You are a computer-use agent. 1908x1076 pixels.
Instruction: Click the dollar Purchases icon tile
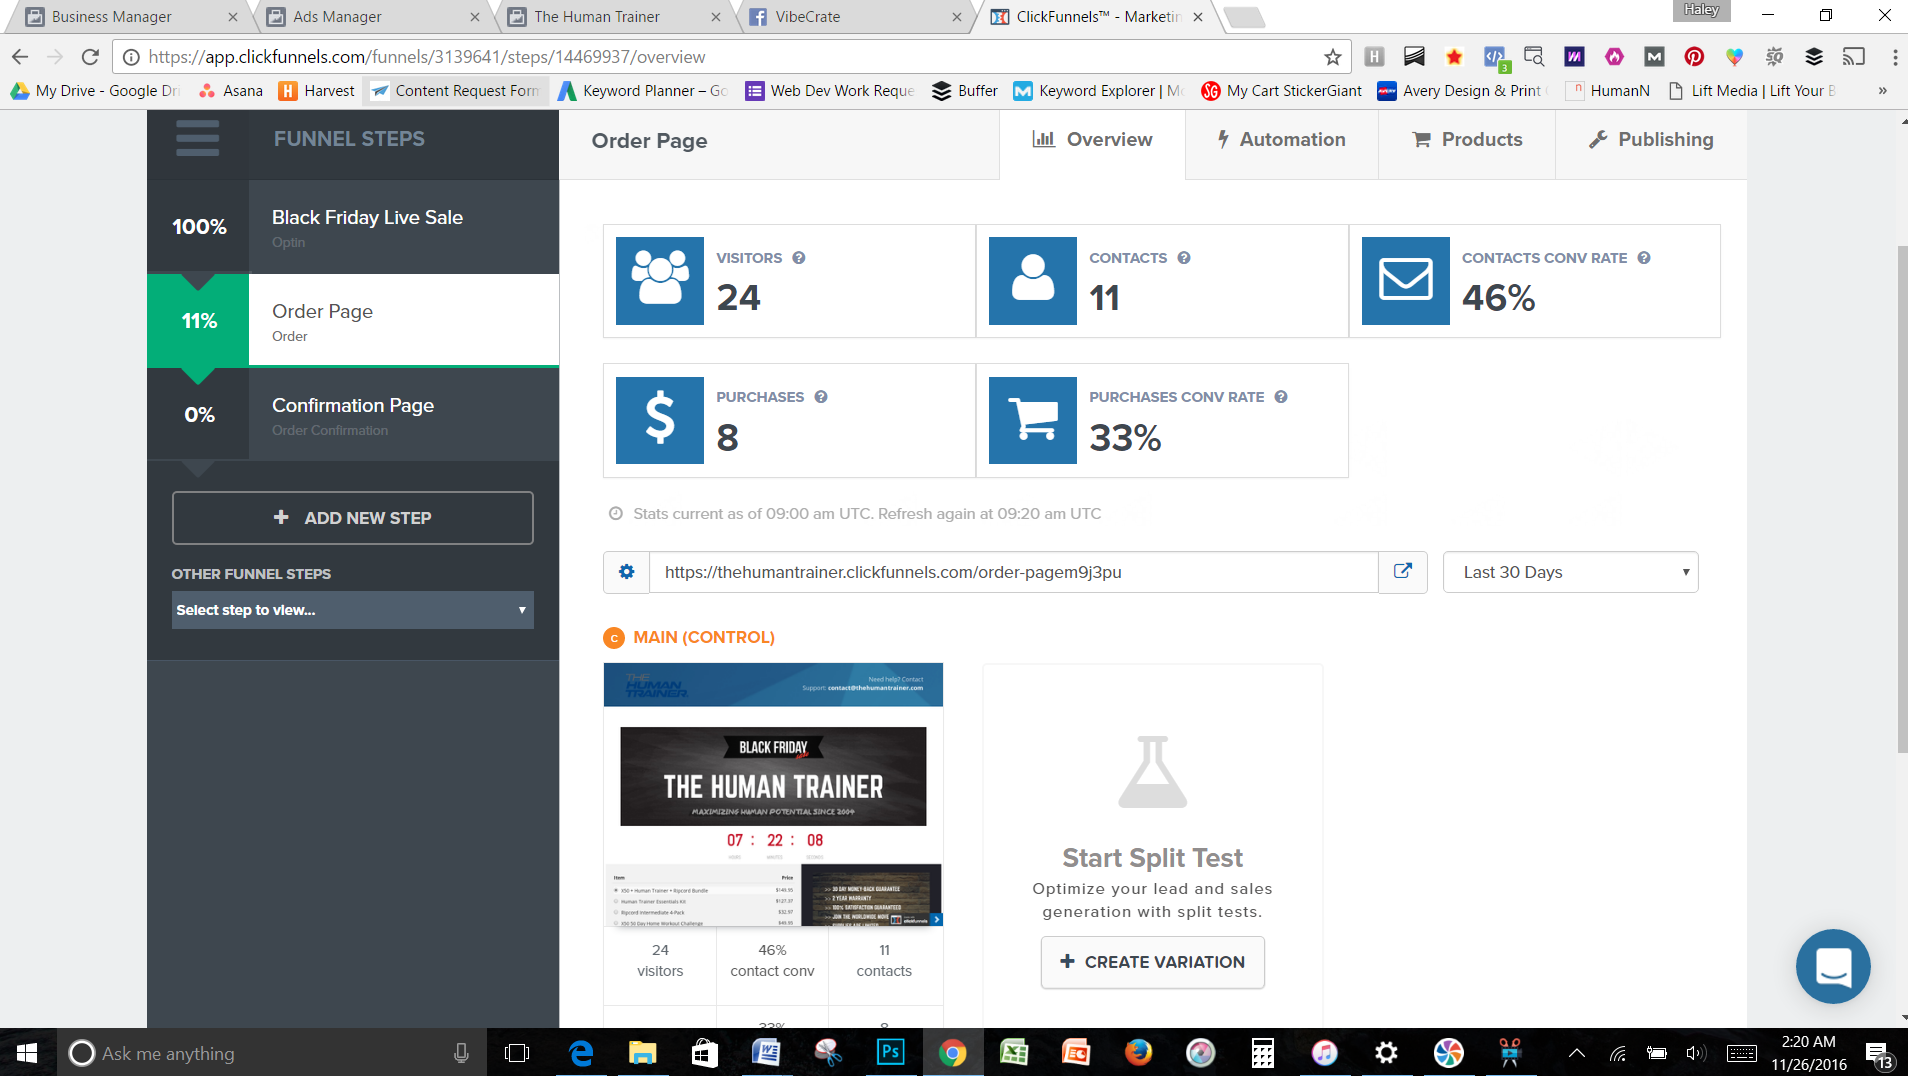tap(660, 420)
